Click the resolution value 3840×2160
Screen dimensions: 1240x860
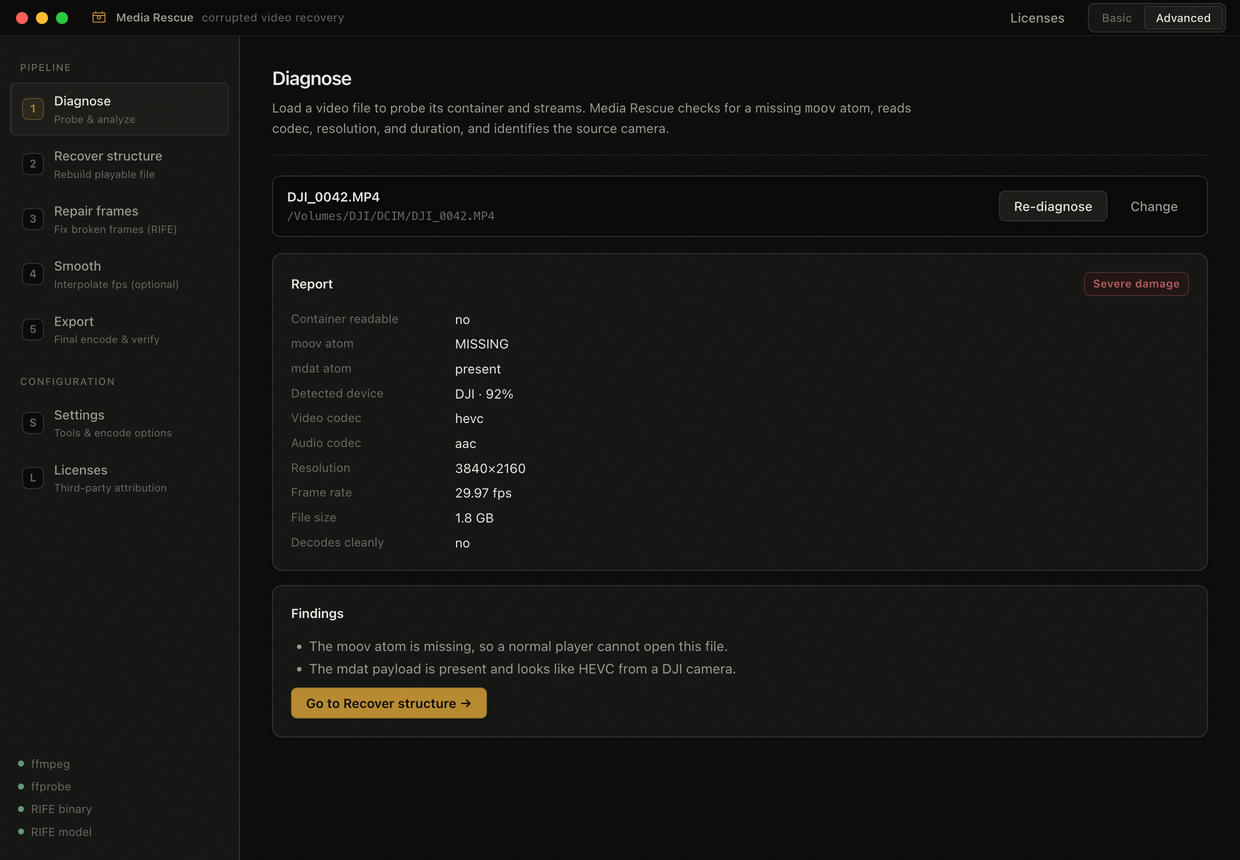[490, 469]
